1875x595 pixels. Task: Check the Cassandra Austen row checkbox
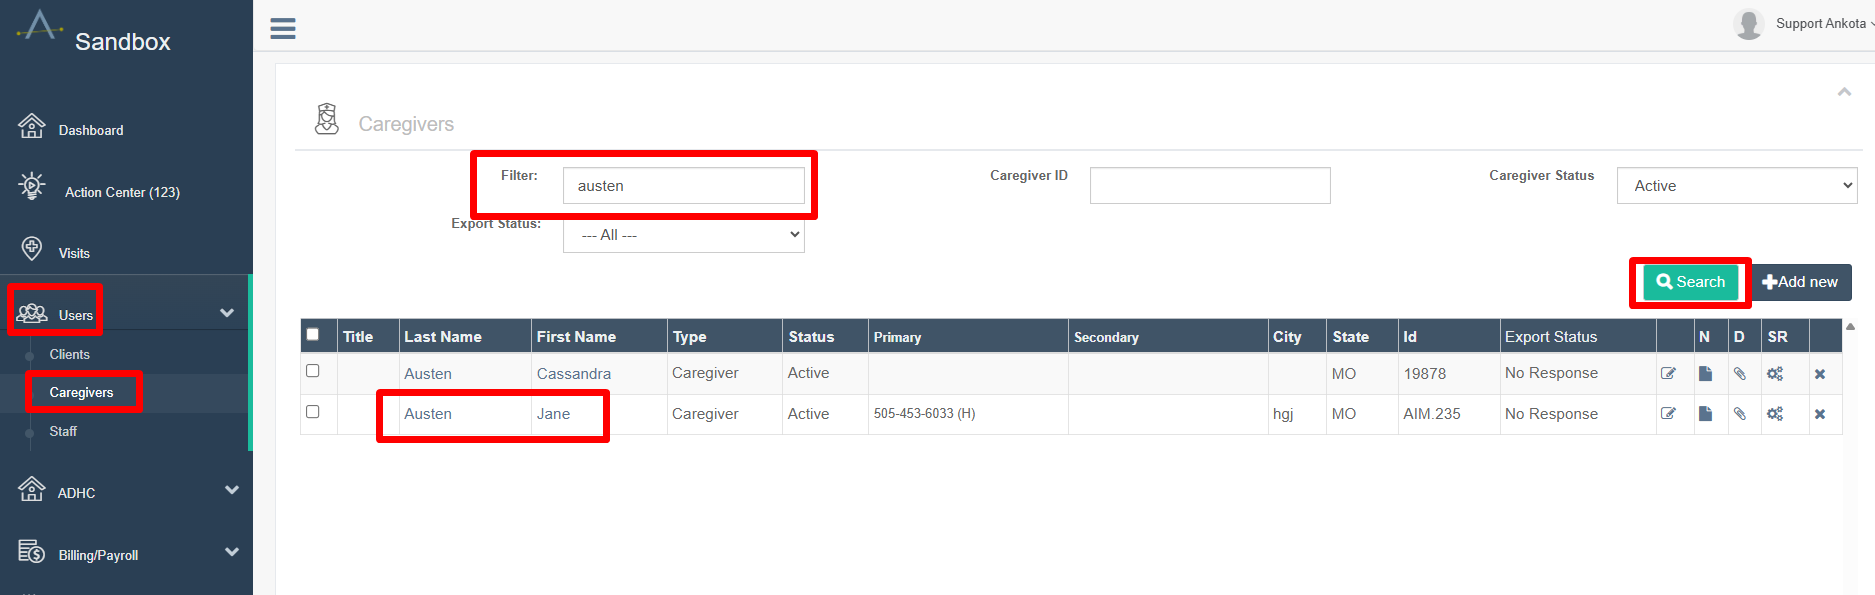pos(313,371)
